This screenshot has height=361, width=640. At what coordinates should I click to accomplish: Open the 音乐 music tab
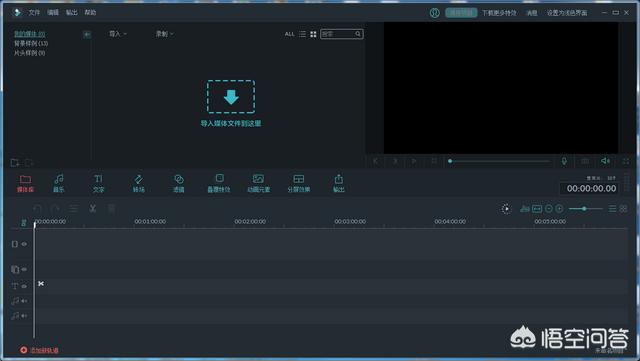click(x=59, y=184)
